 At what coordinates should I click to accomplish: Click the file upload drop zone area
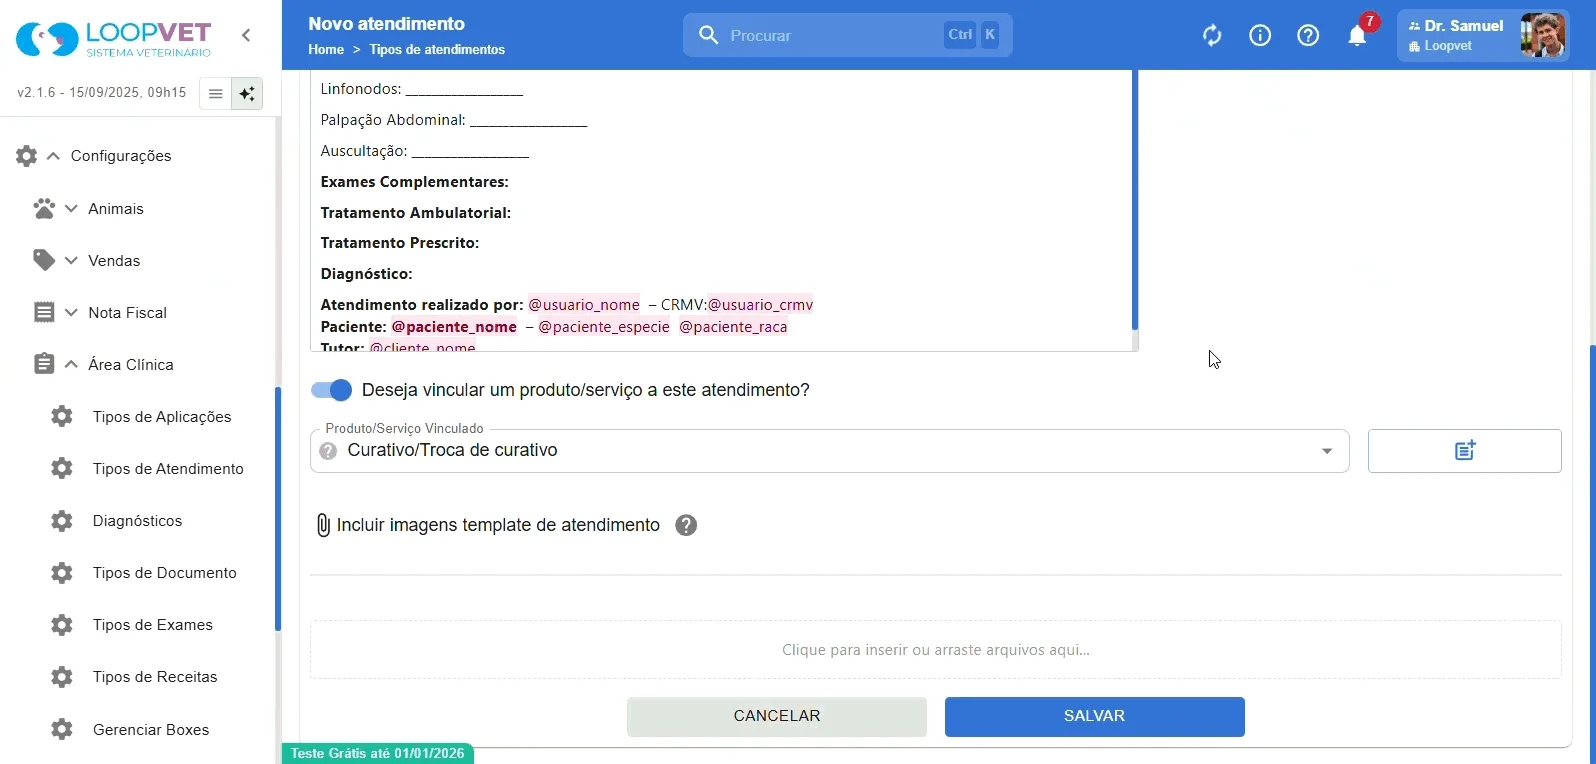(936, 650)
